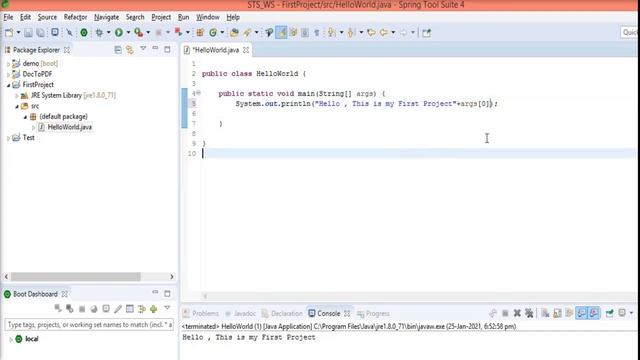The width and height of the screenshot is (640, 360).
Task: Click right scroll arrow in Package Explorer
Action: pyautogui.click(x=172, y=277)
